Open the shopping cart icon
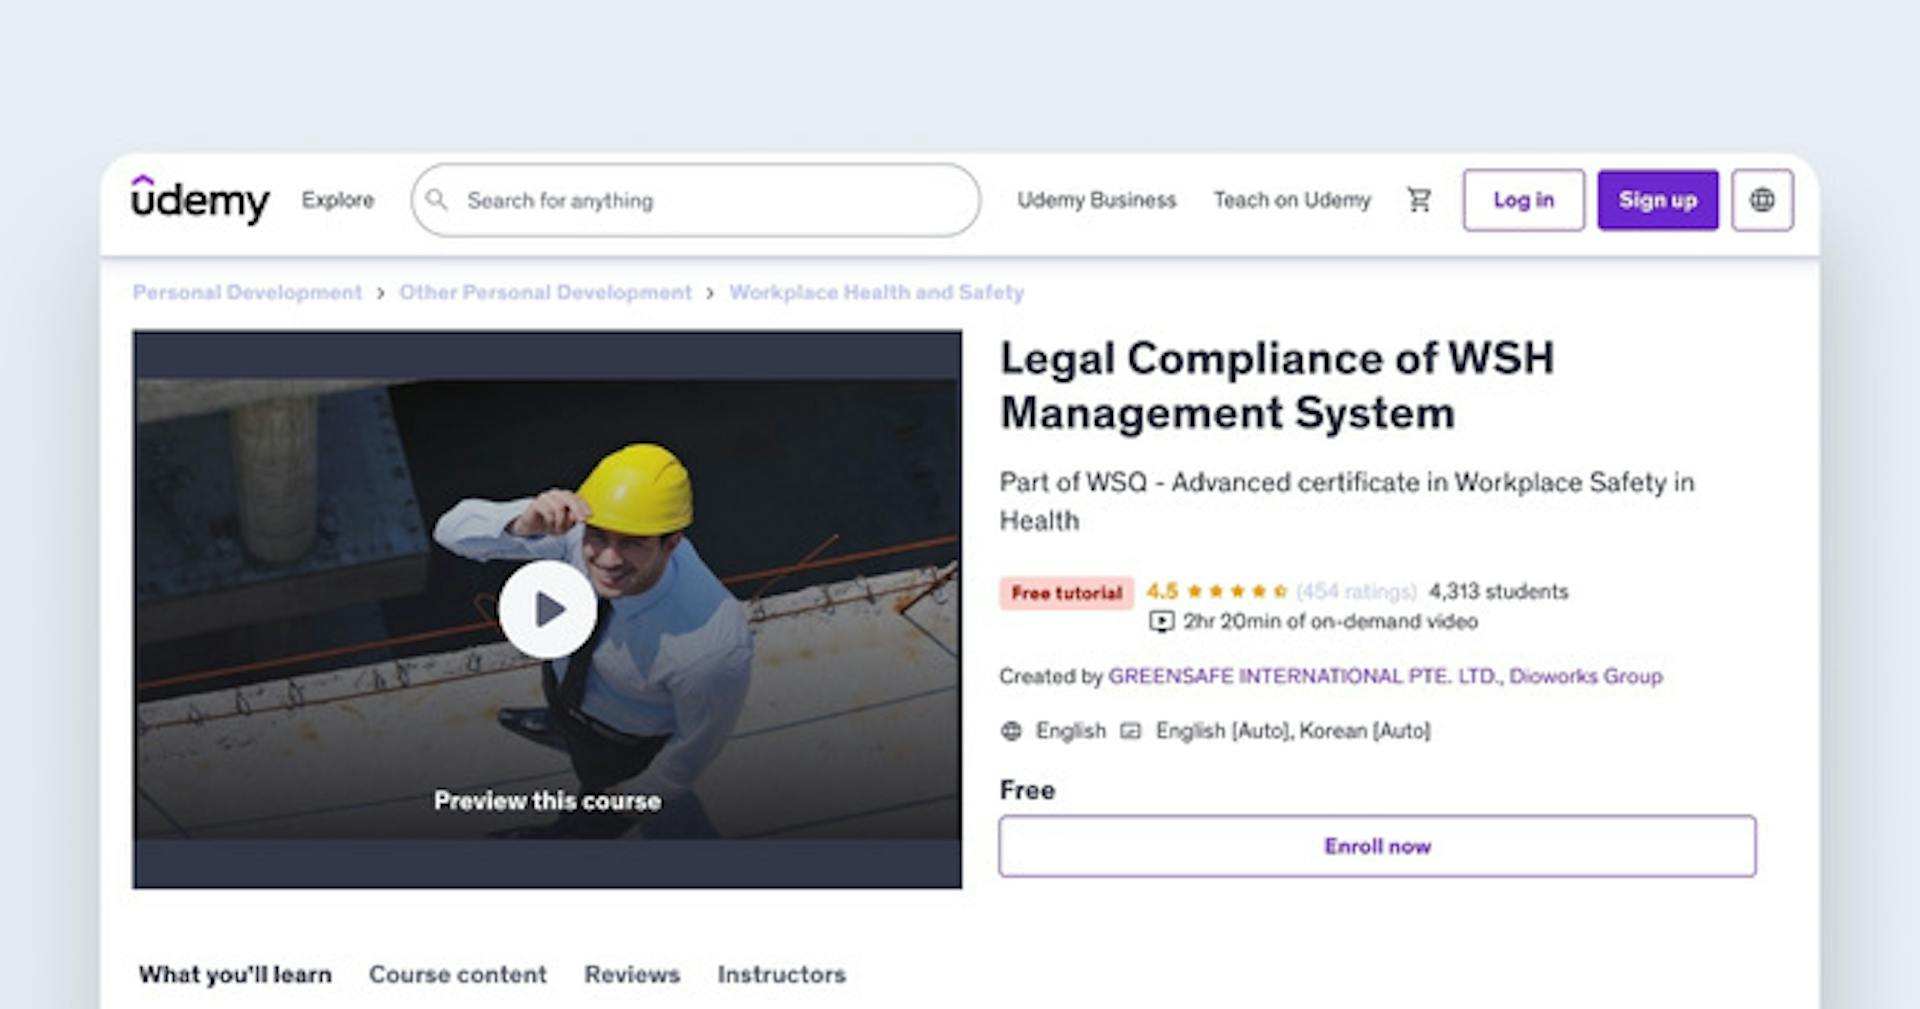The height and width of the screenshot is (1009, 1920). pyautogui.click(x=1419, y=200)
